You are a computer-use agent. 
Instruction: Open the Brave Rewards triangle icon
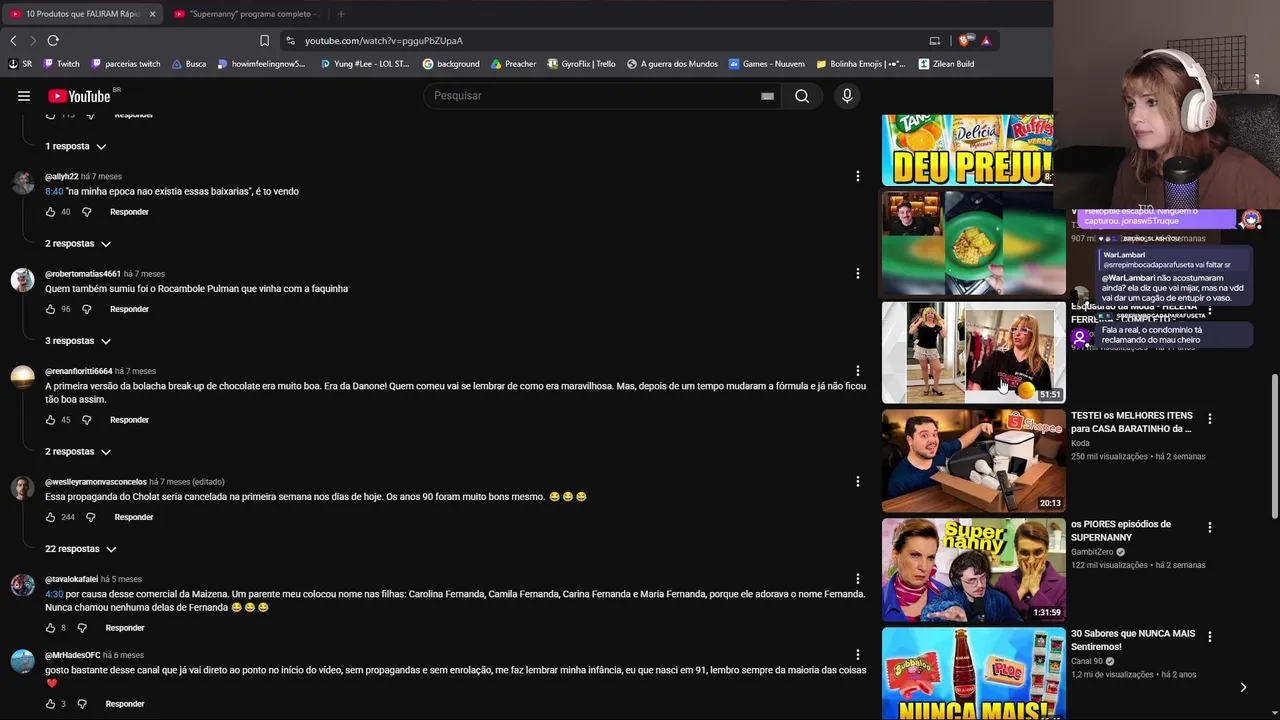(x=986, y=41)
